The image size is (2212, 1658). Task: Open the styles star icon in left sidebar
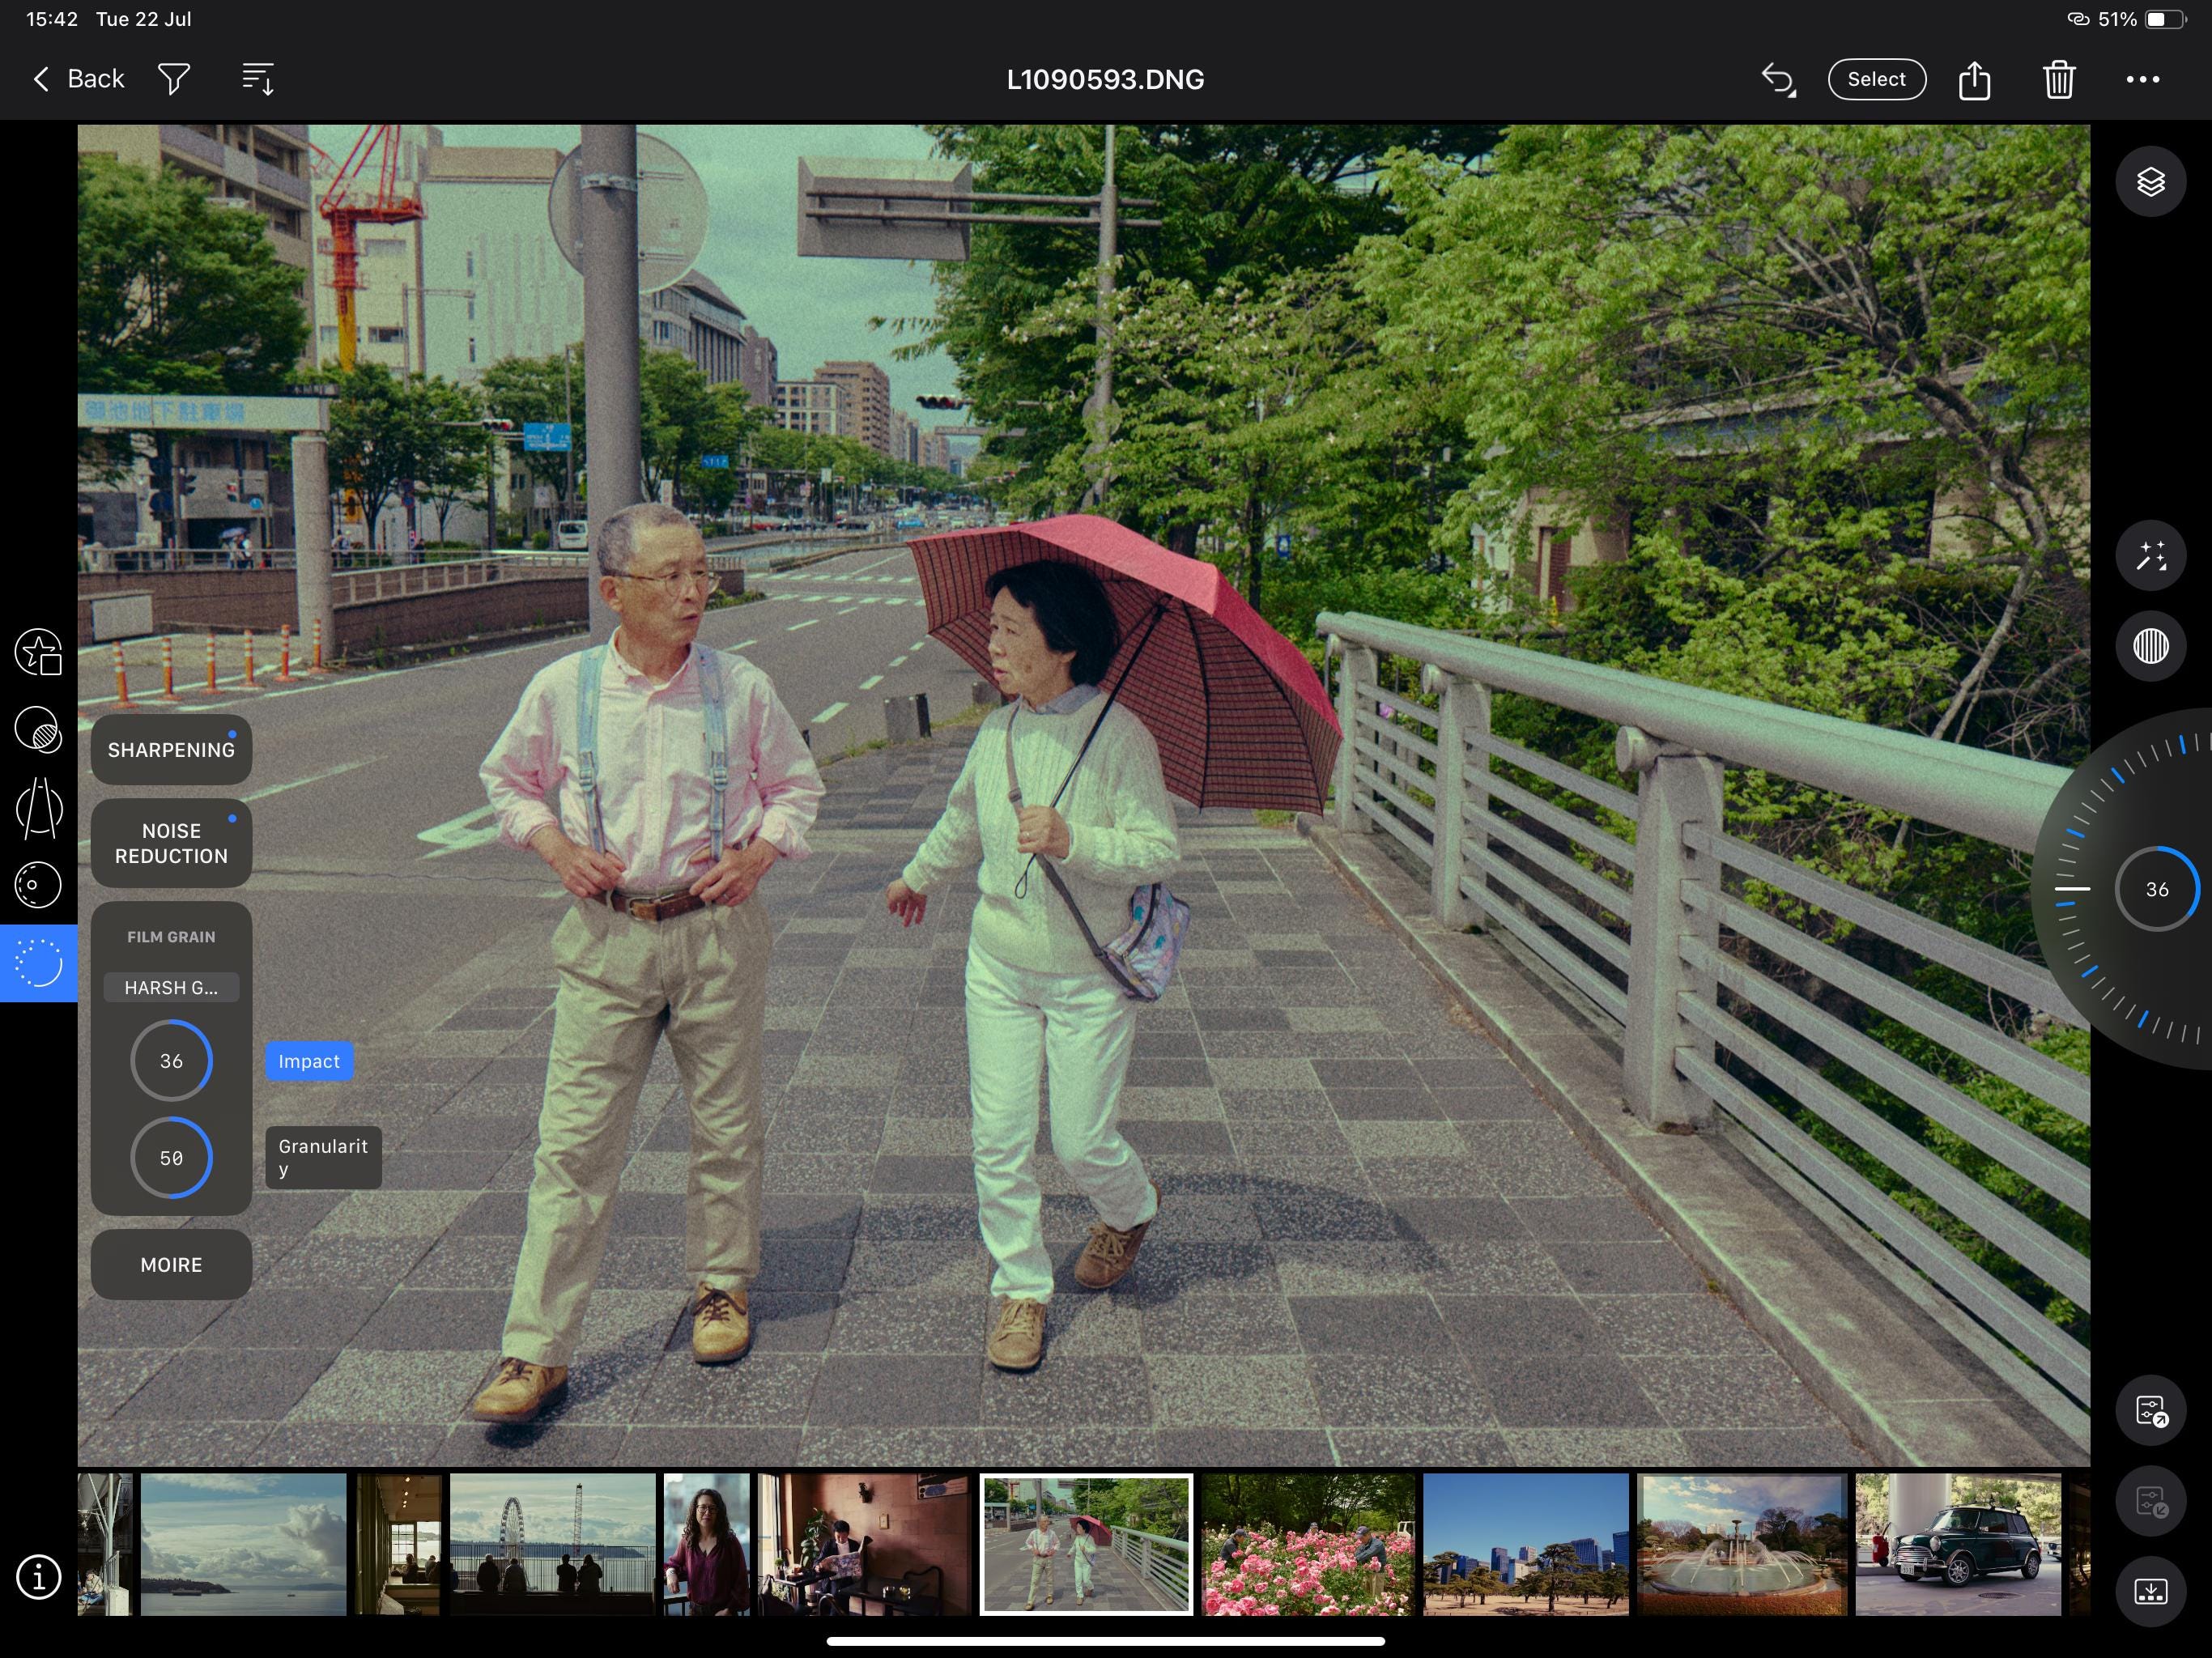coord(39,652)
